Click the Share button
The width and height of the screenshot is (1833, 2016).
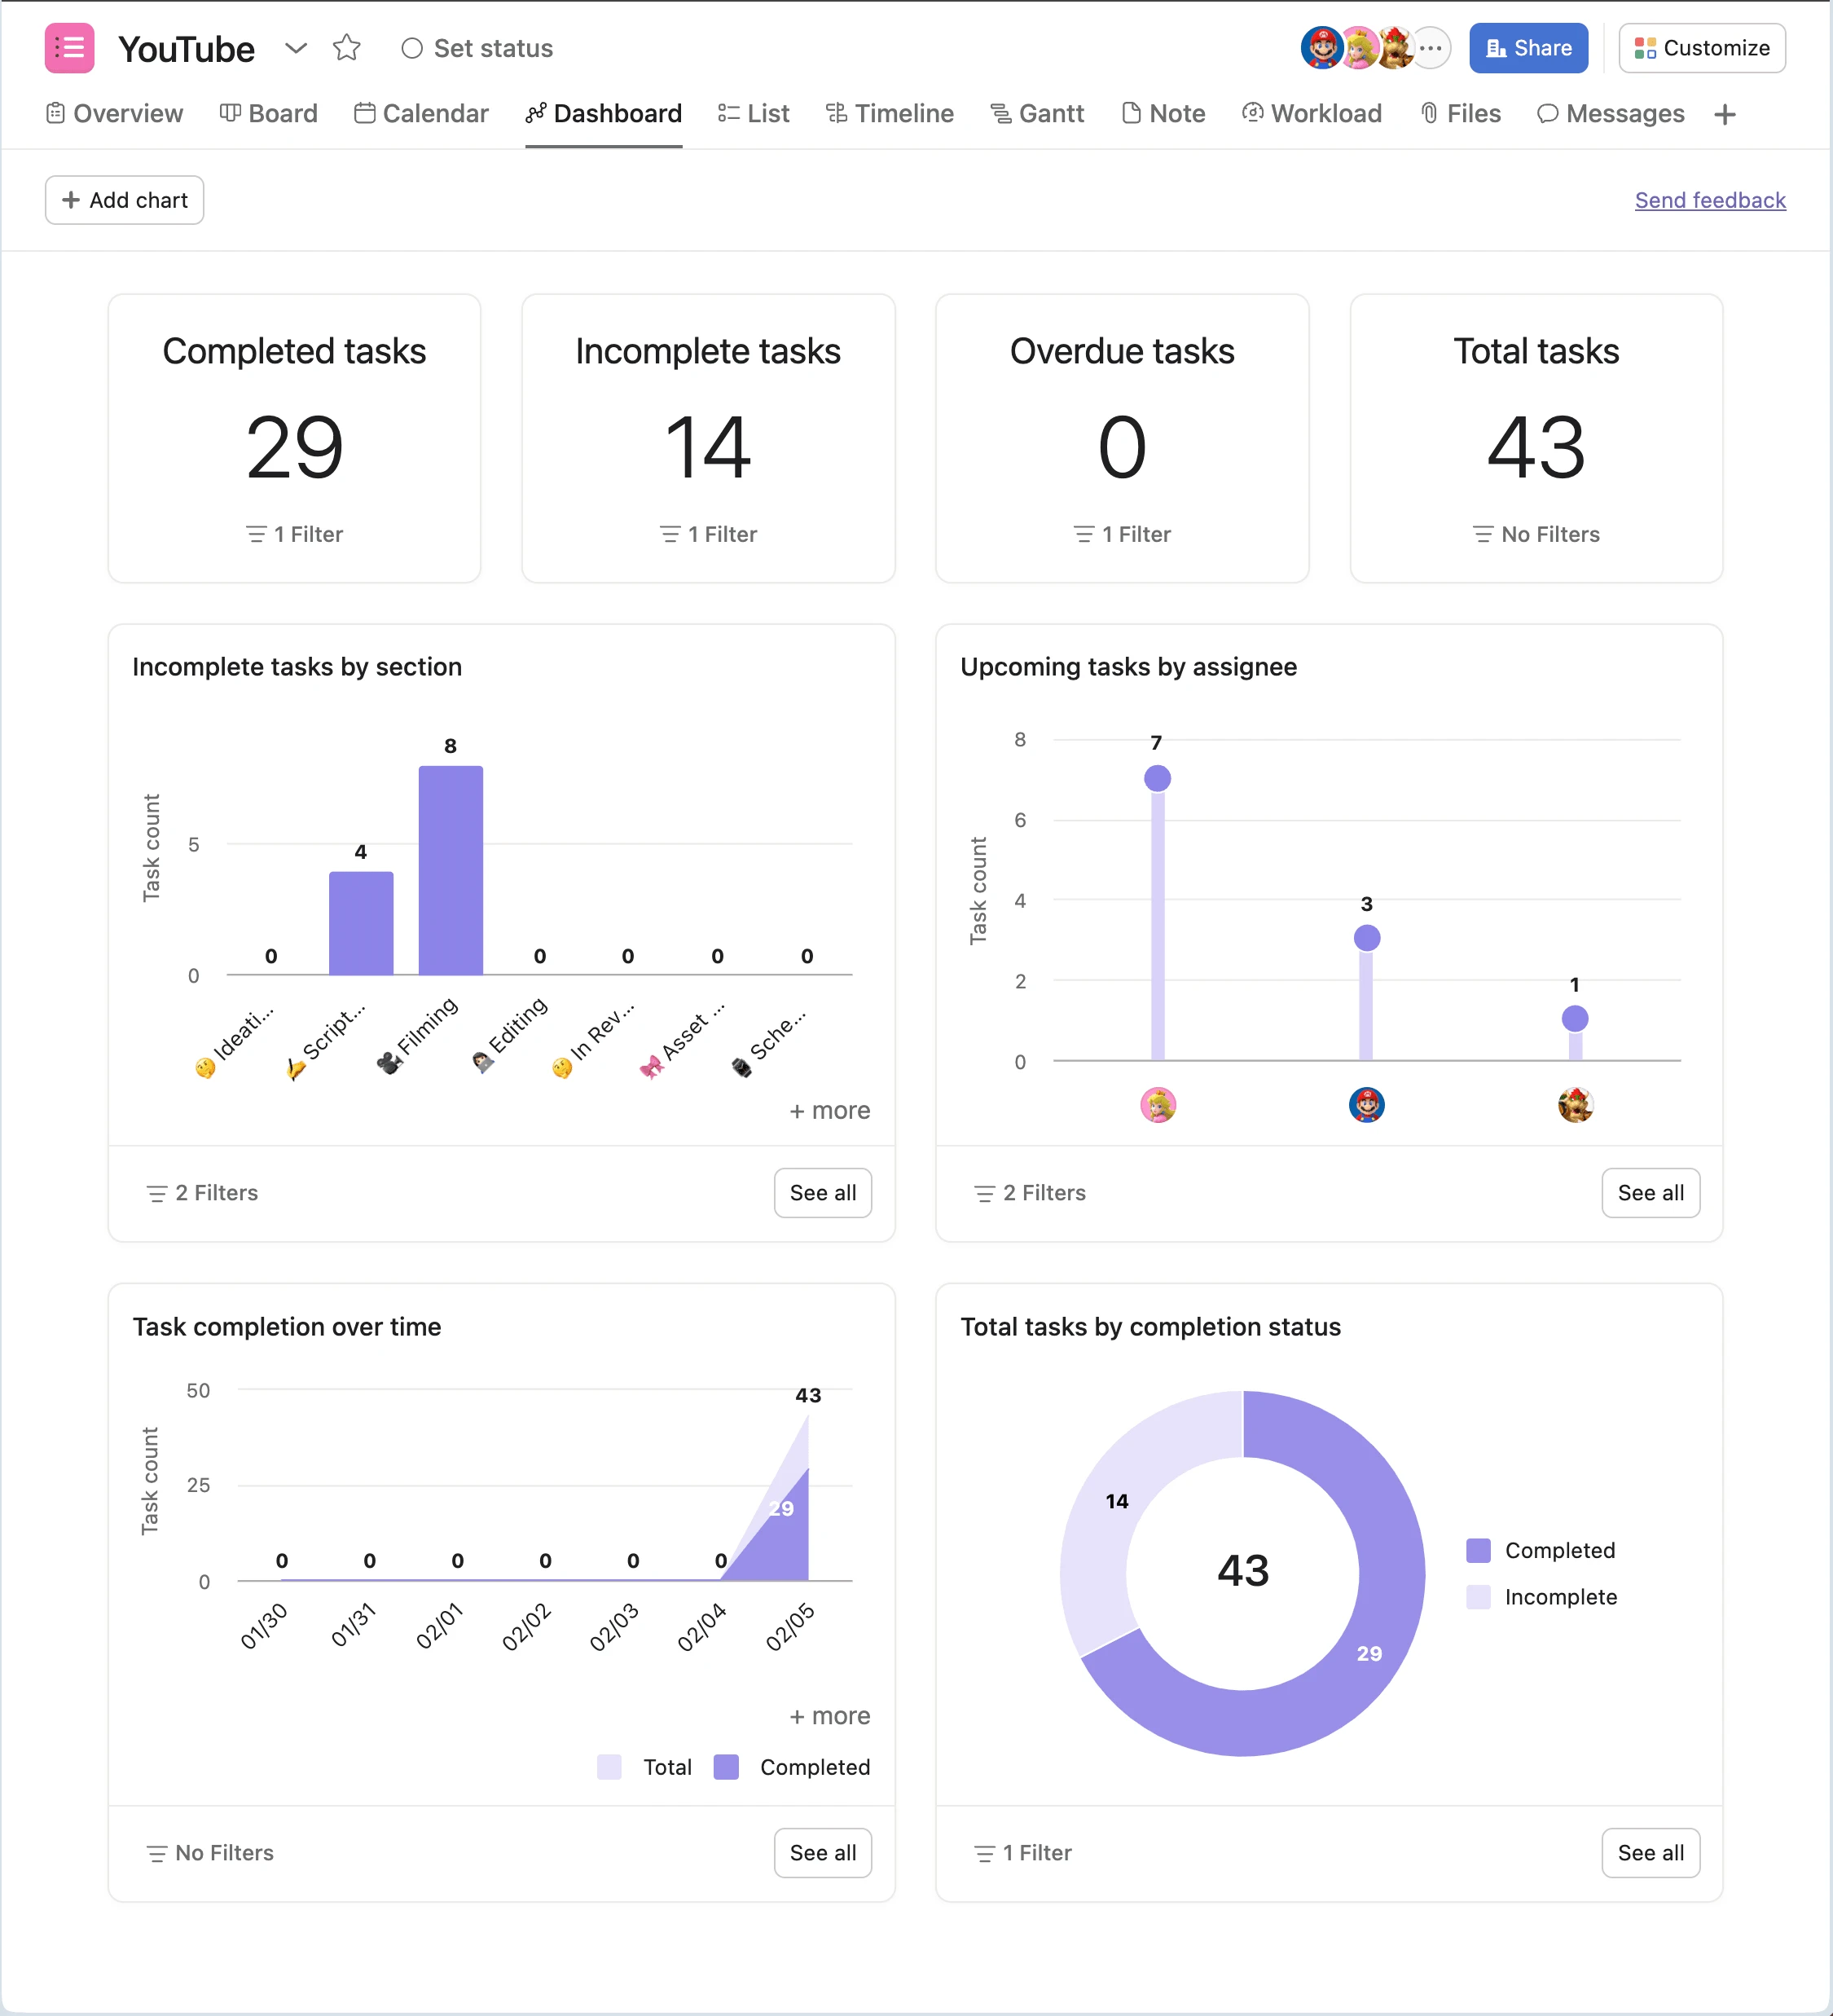click(x=1528, y=48)
